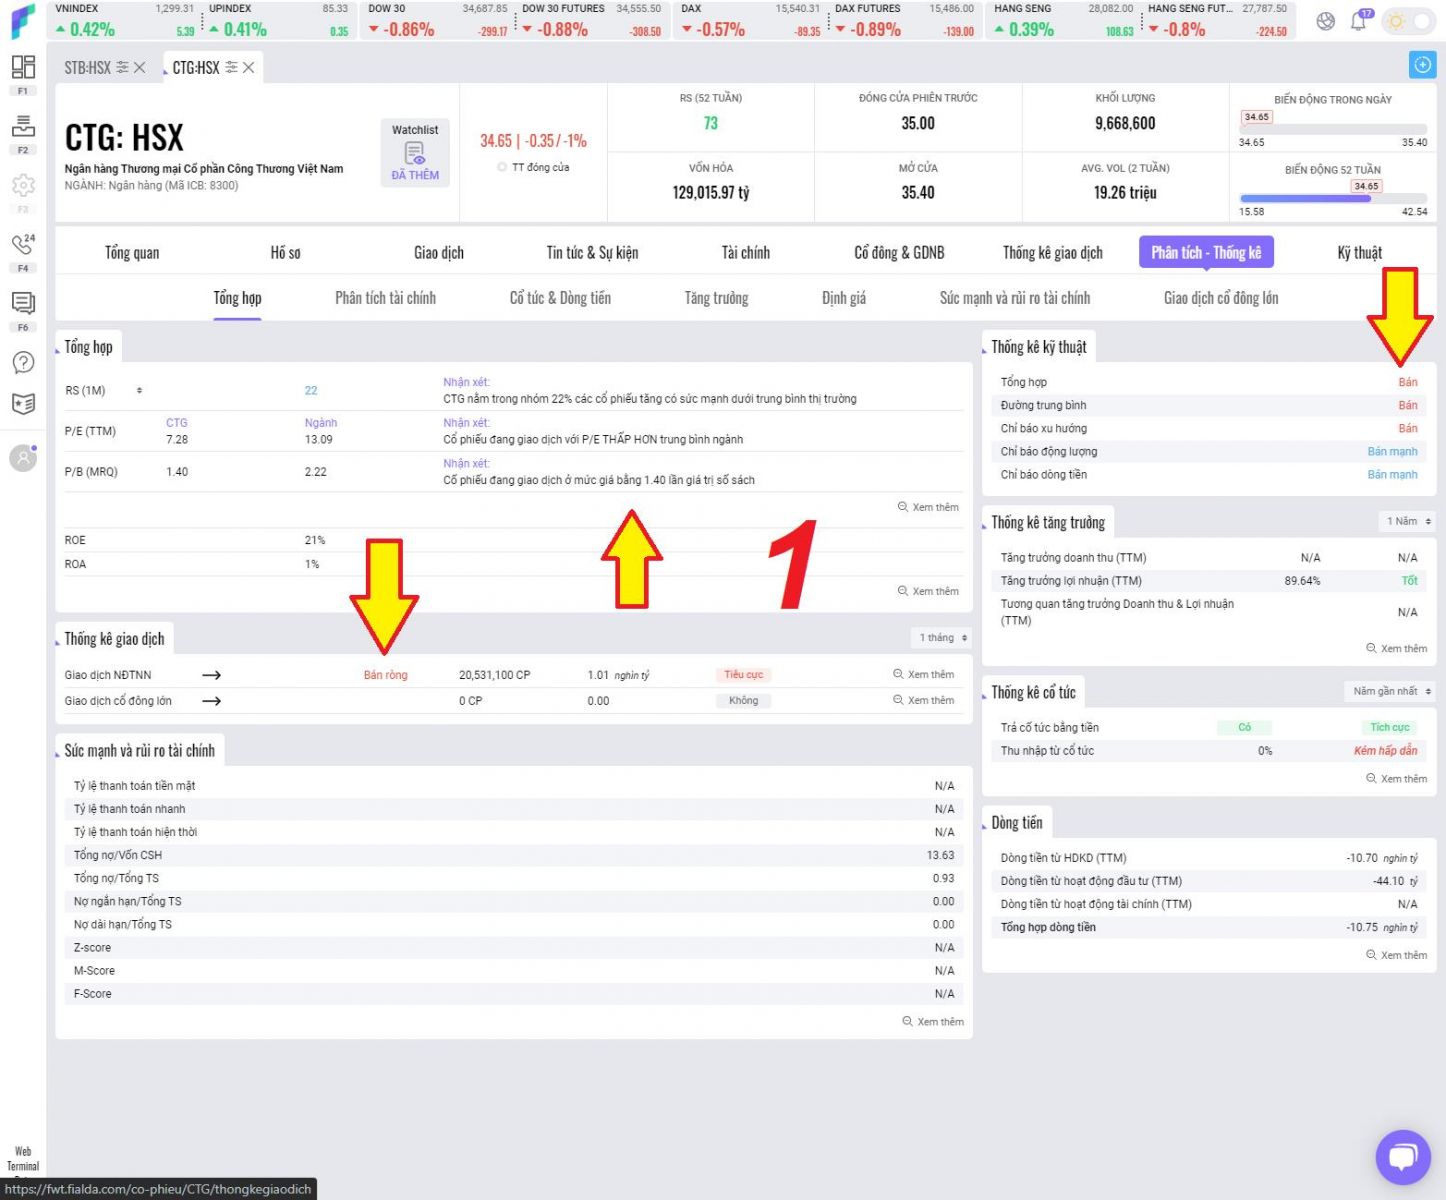This screenshot has height=1200, width=1446.
Task: Click the Bán ròng status text
Action: click(386, 675)
